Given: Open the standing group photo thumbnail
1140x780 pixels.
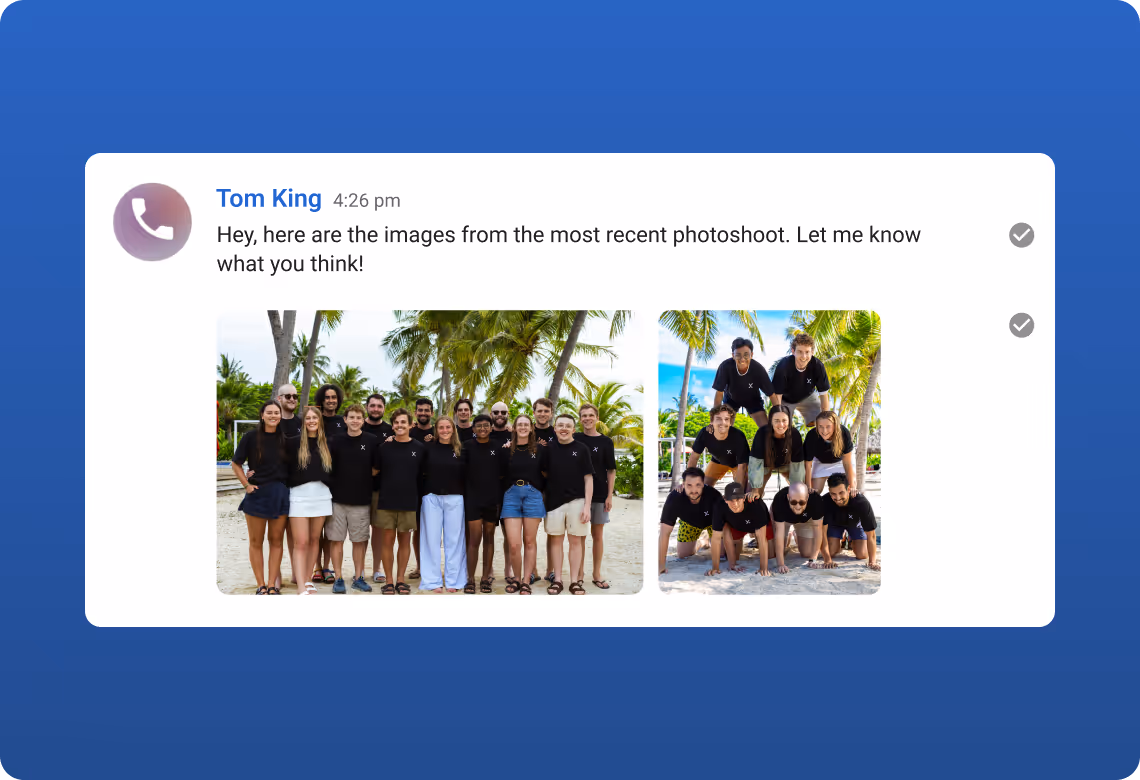Looking at the screenshot, I should 430,452.
